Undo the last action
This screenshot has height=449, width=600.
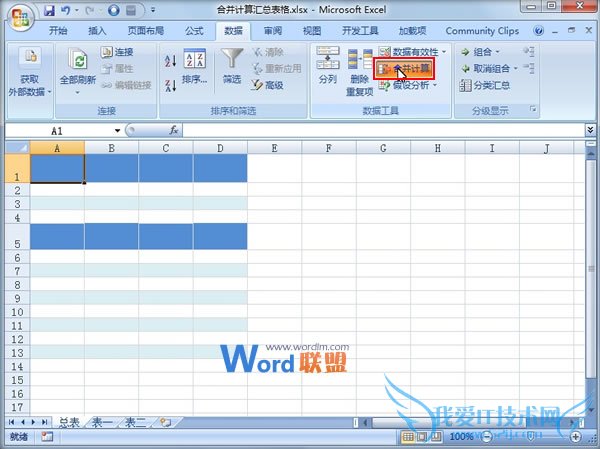click(65, 10)
